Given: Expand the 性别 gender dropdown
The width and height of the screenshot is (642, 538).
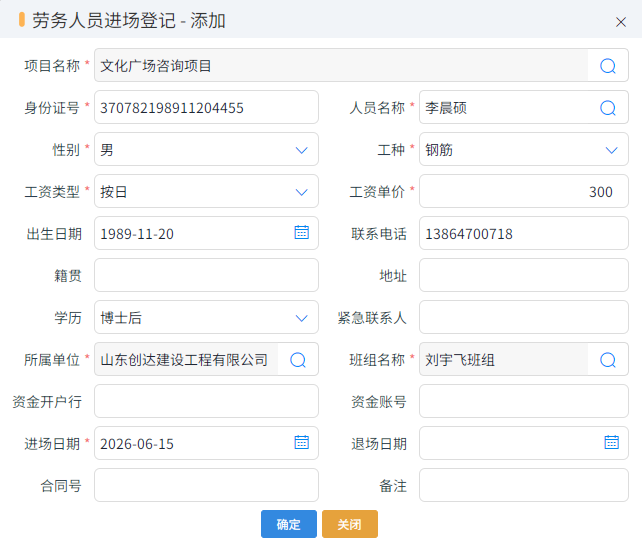Looking at the screenshot, I should tap(206, 149).
